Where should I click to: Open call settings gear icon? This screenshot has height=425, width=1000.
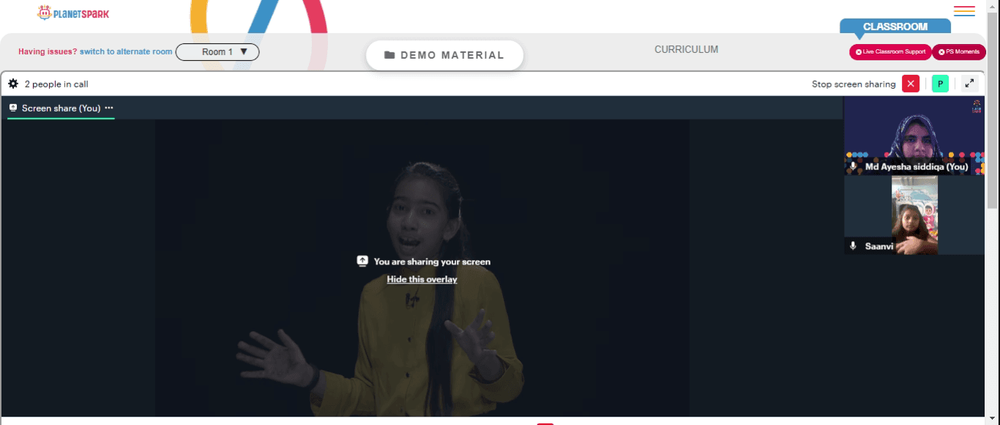click(x=13, y=84)
